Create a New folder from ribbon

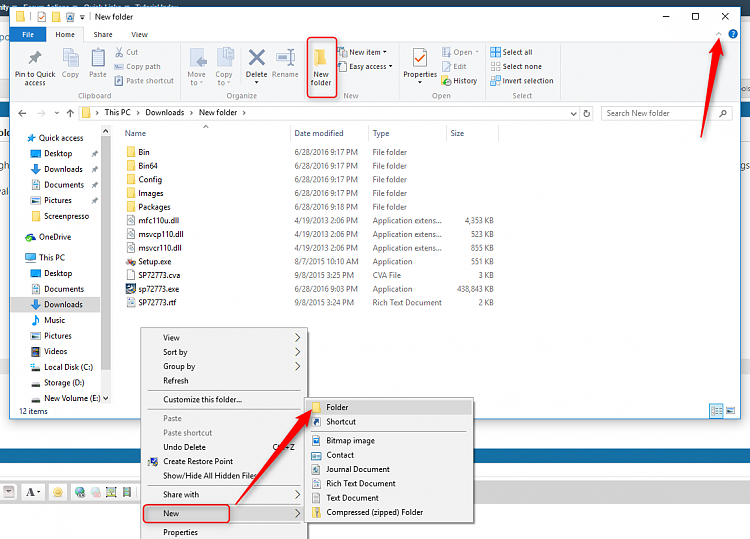click(x=321, y=68)
